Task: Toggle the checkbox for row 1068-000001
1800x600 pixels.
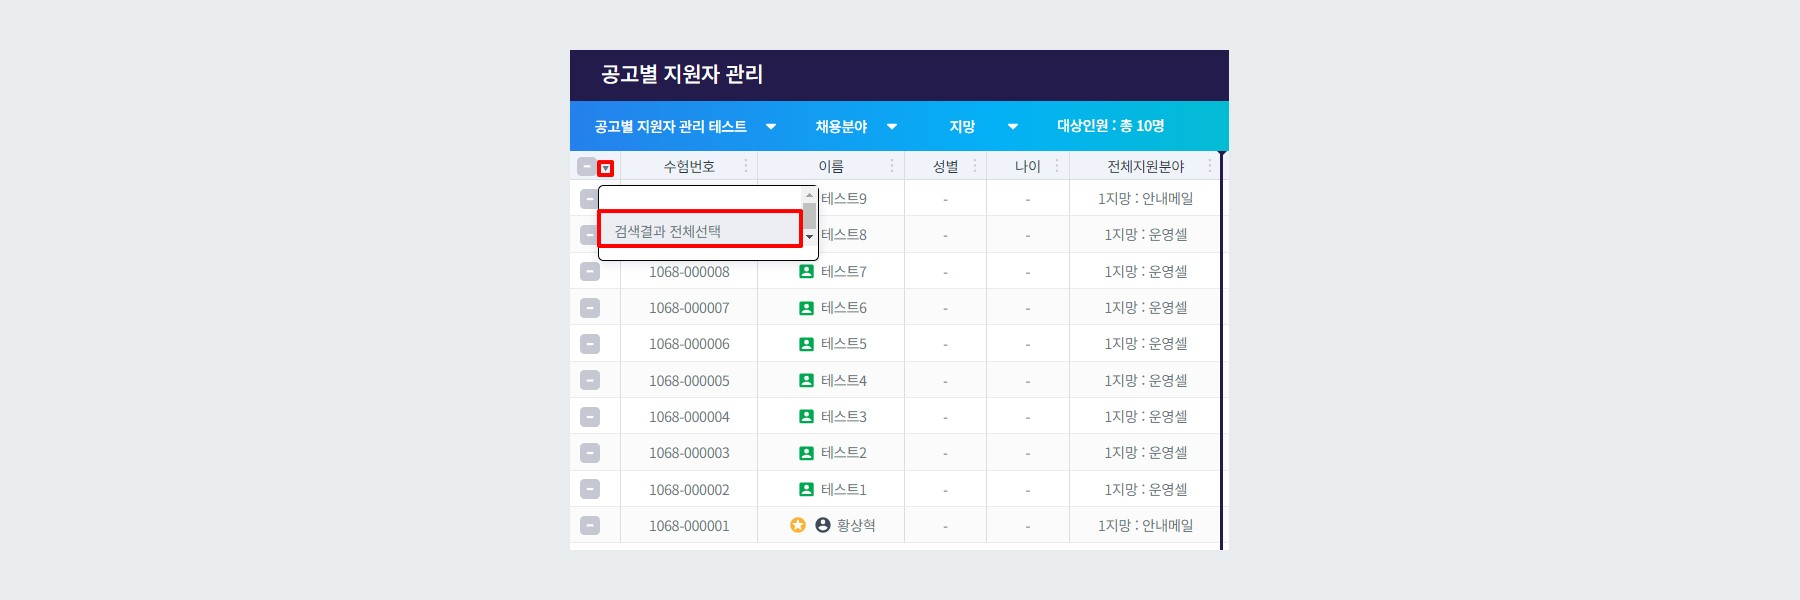Action: (590, 525)
